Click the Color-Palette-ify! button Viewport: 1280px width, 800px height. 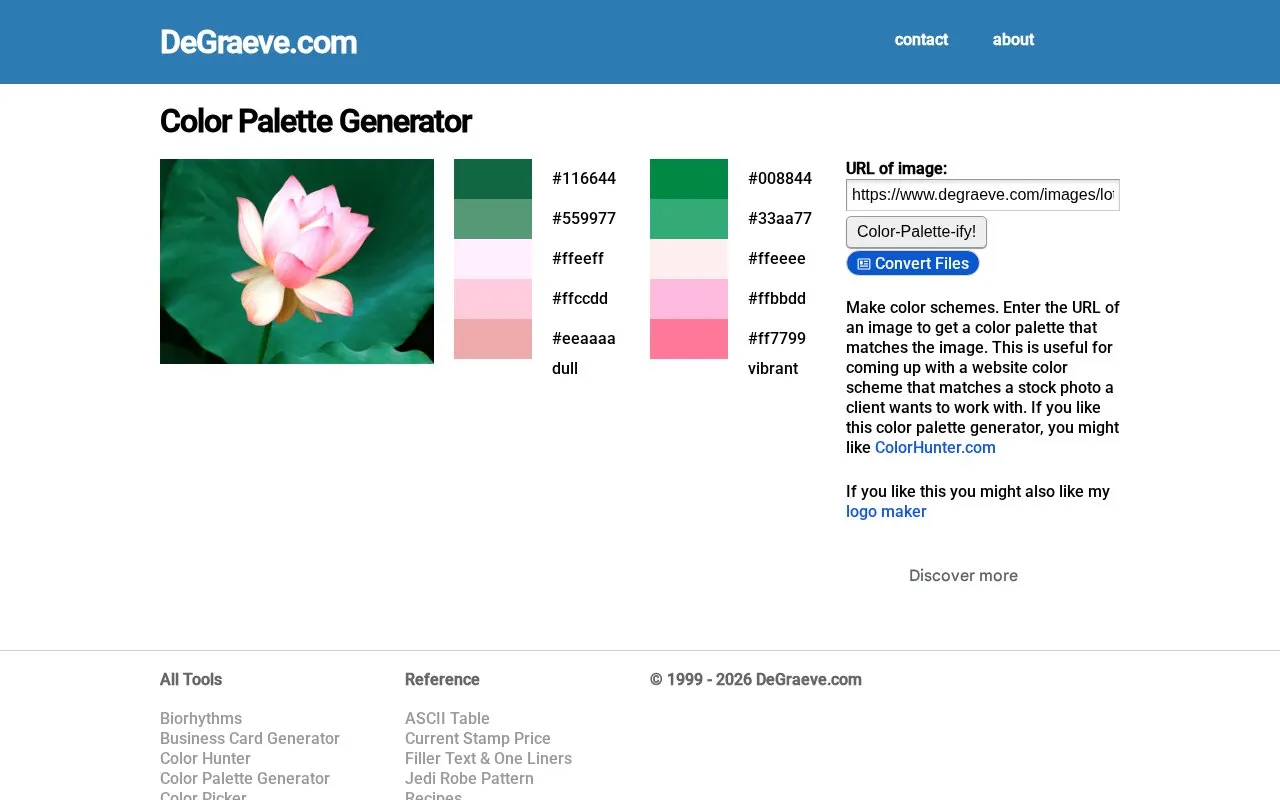point(916,232)
